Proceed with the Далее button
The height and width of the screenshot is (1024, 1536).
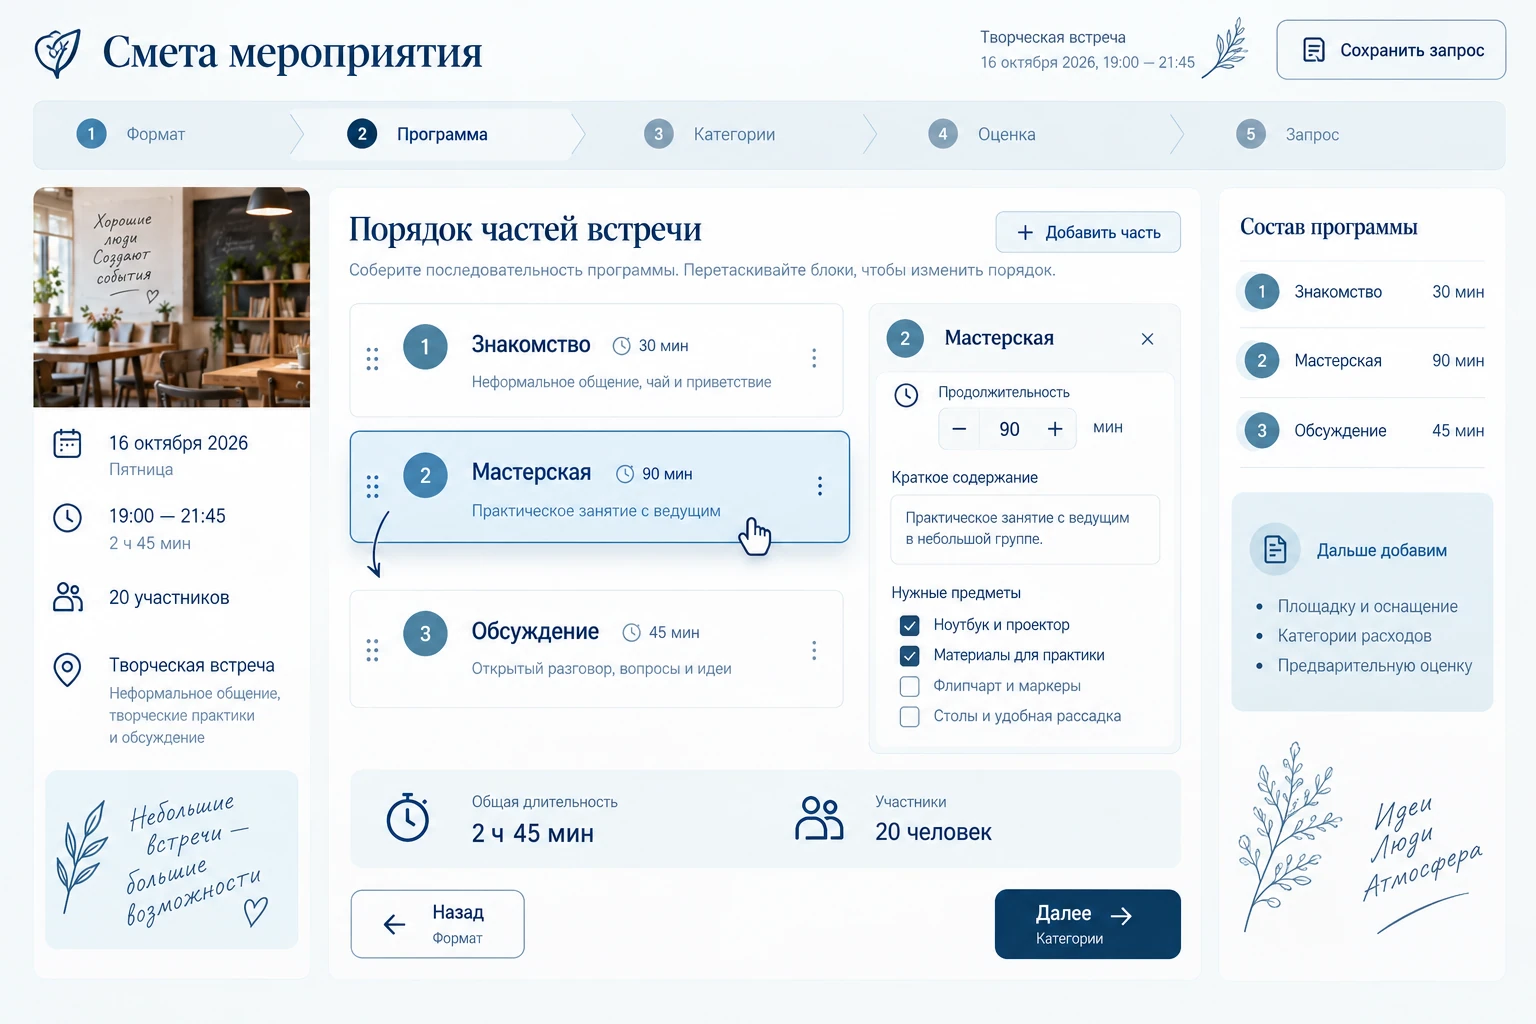[x=1088, y=924]
